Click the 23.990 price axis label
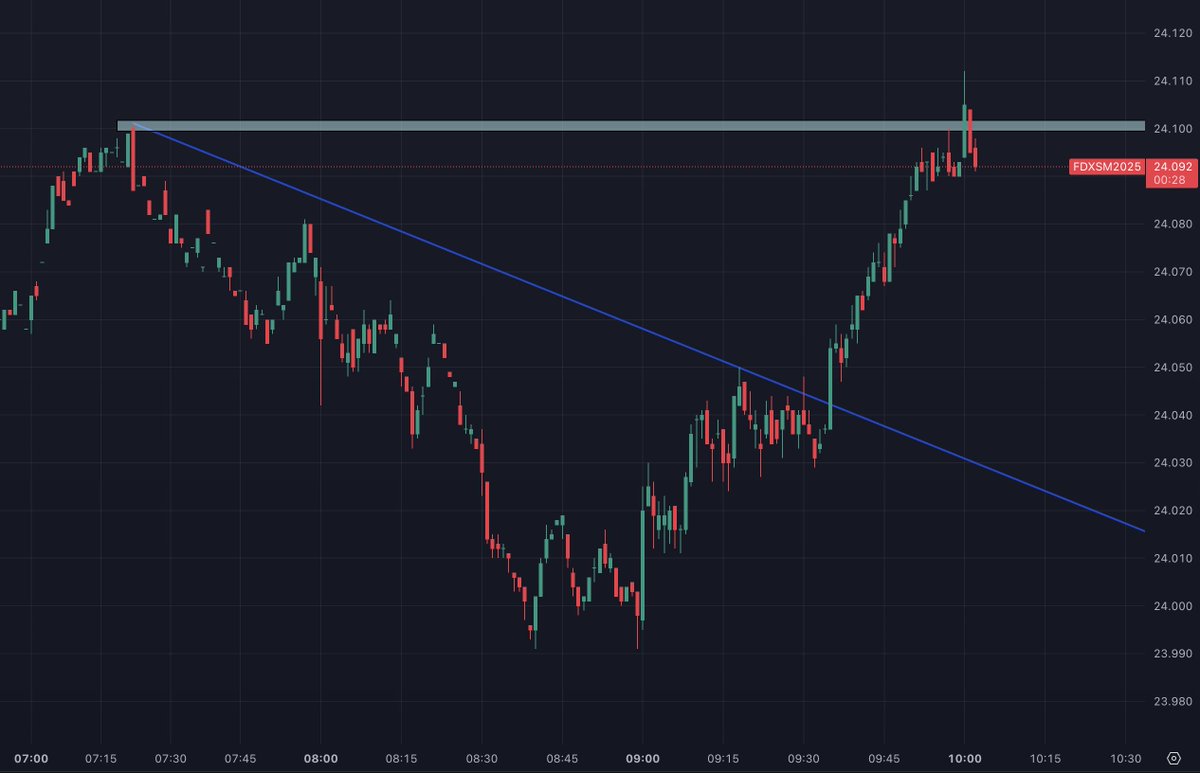This screenshot has width=1200, height=773. point(1172,654)
